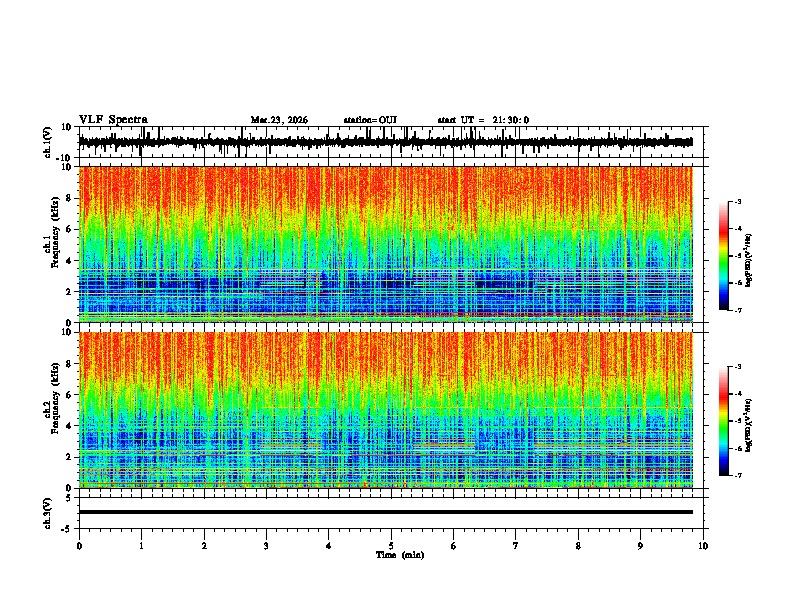This screenshot has height=612, width=792.
Task: Click the time axis tick label "1"
Action: [141, 546]
